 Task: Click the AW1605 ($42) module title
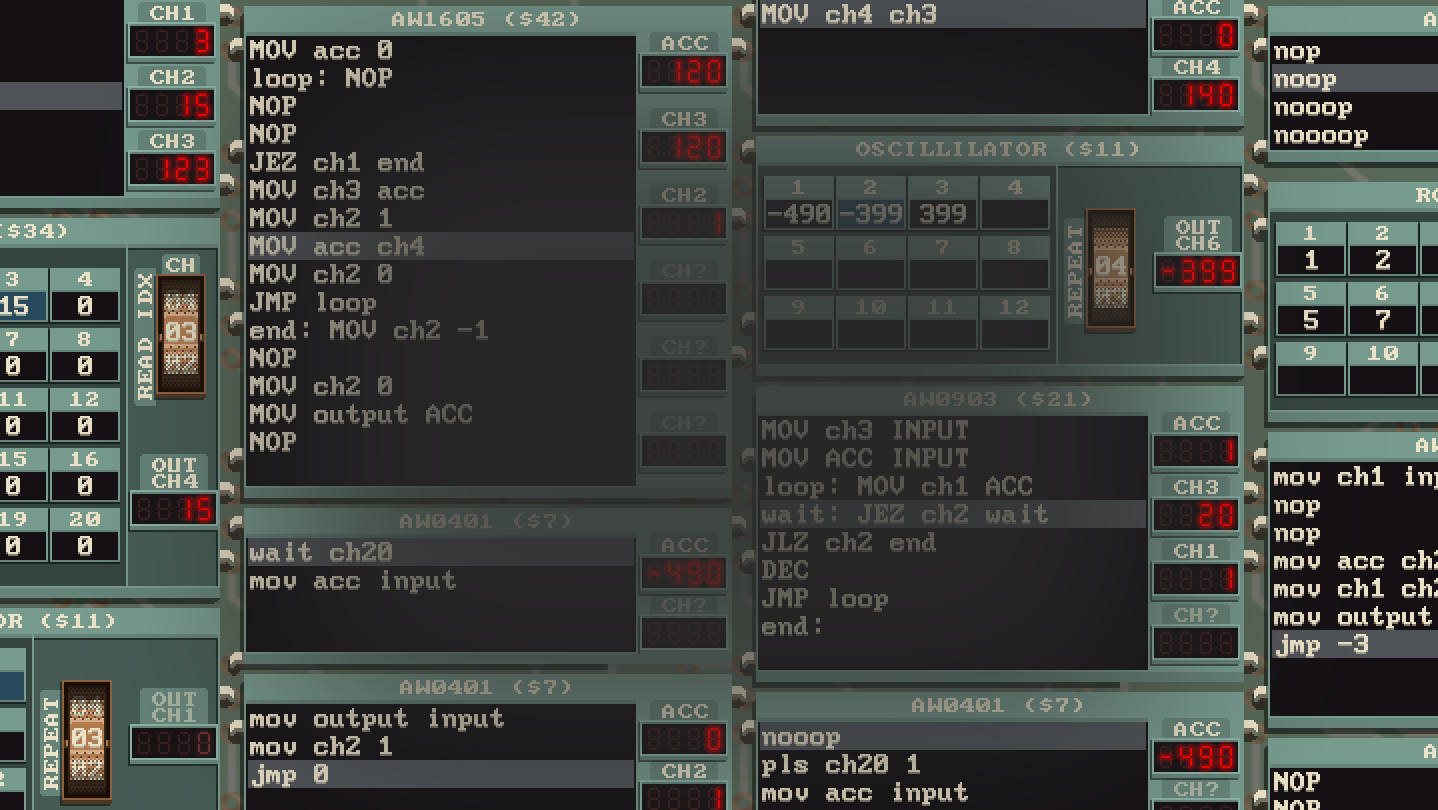[x=485, y=19]
